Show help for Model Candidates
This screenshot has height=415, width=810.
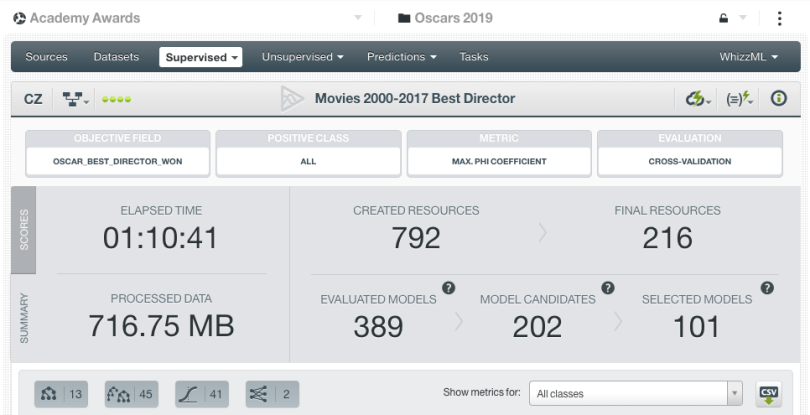[x=608, y=288]
